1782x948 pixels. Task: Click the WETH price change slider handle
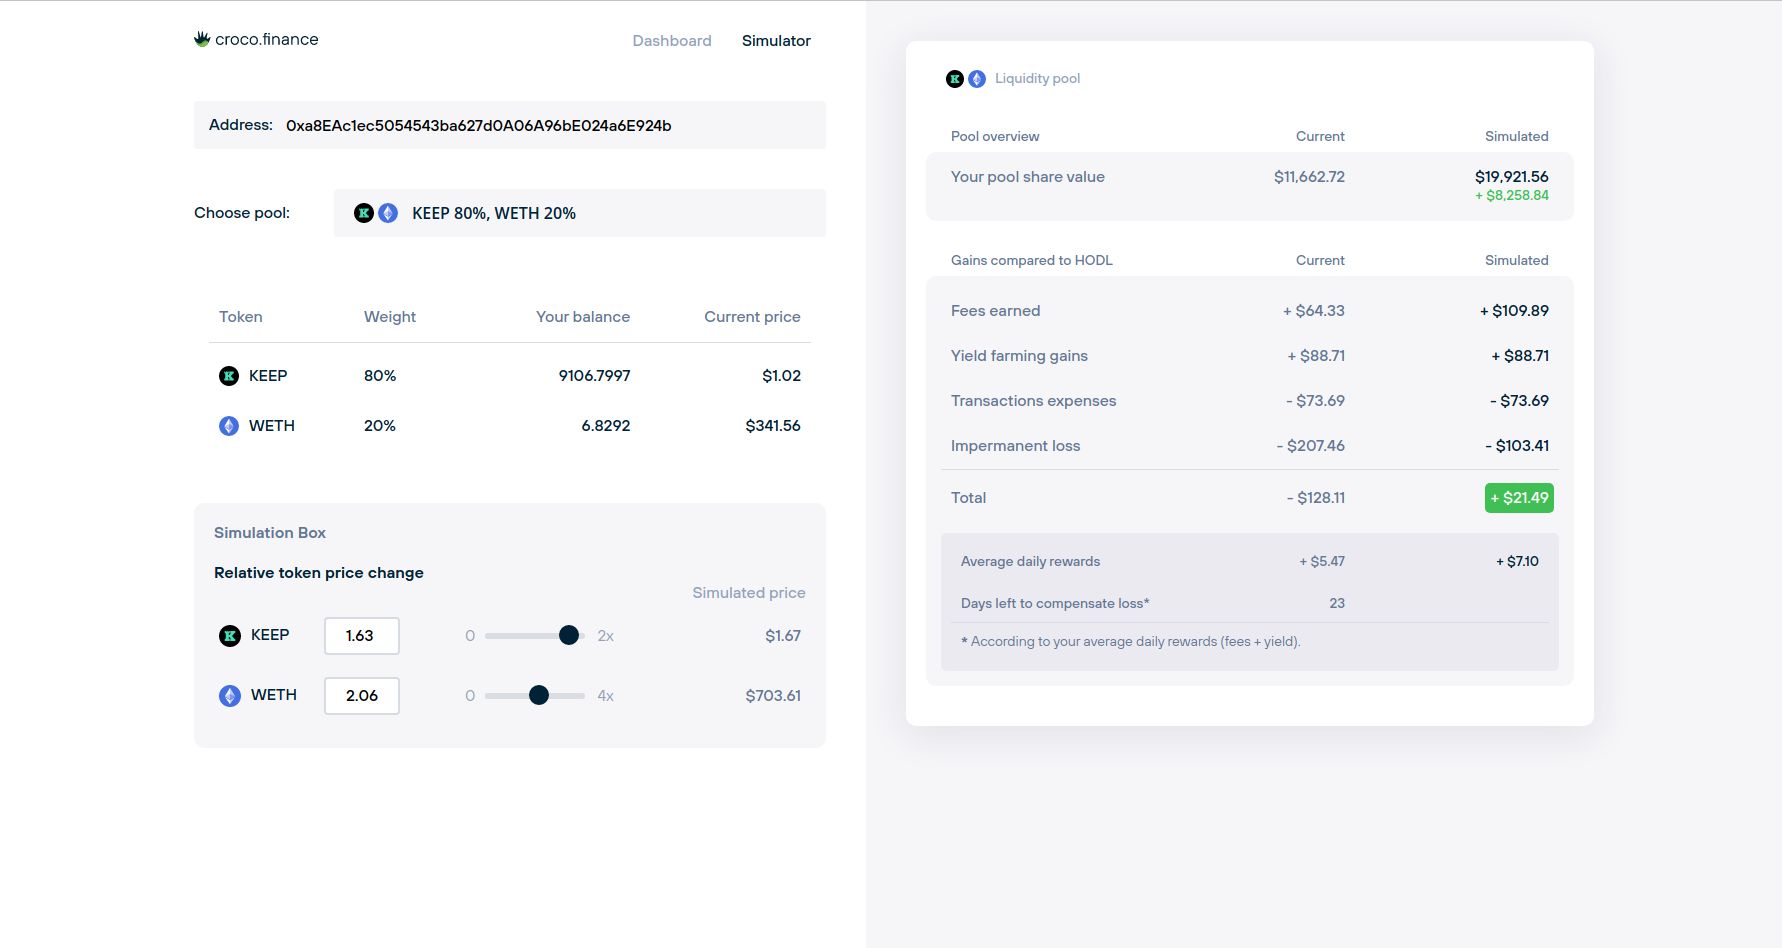point(539,695)
